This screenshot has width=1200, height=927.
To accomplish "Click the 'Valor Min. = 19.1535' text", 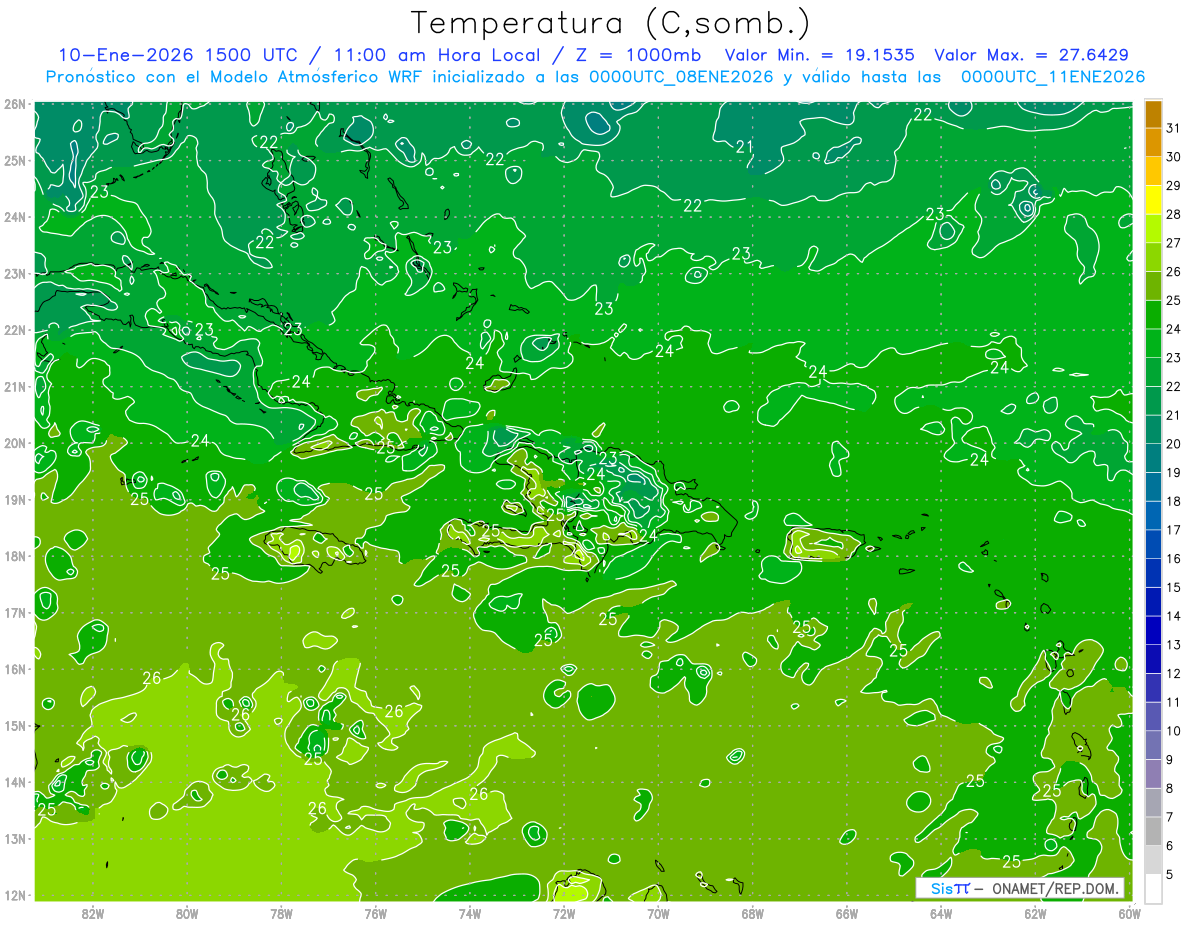I will (820, 55).
